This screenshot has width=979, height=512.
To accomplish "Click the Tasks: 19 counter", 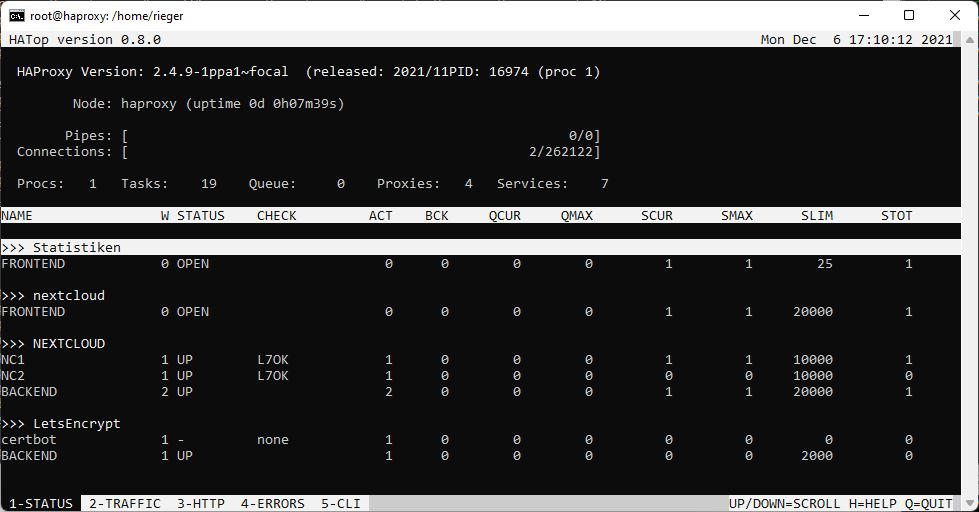I will pyautogui.click(x=169, y=184).
